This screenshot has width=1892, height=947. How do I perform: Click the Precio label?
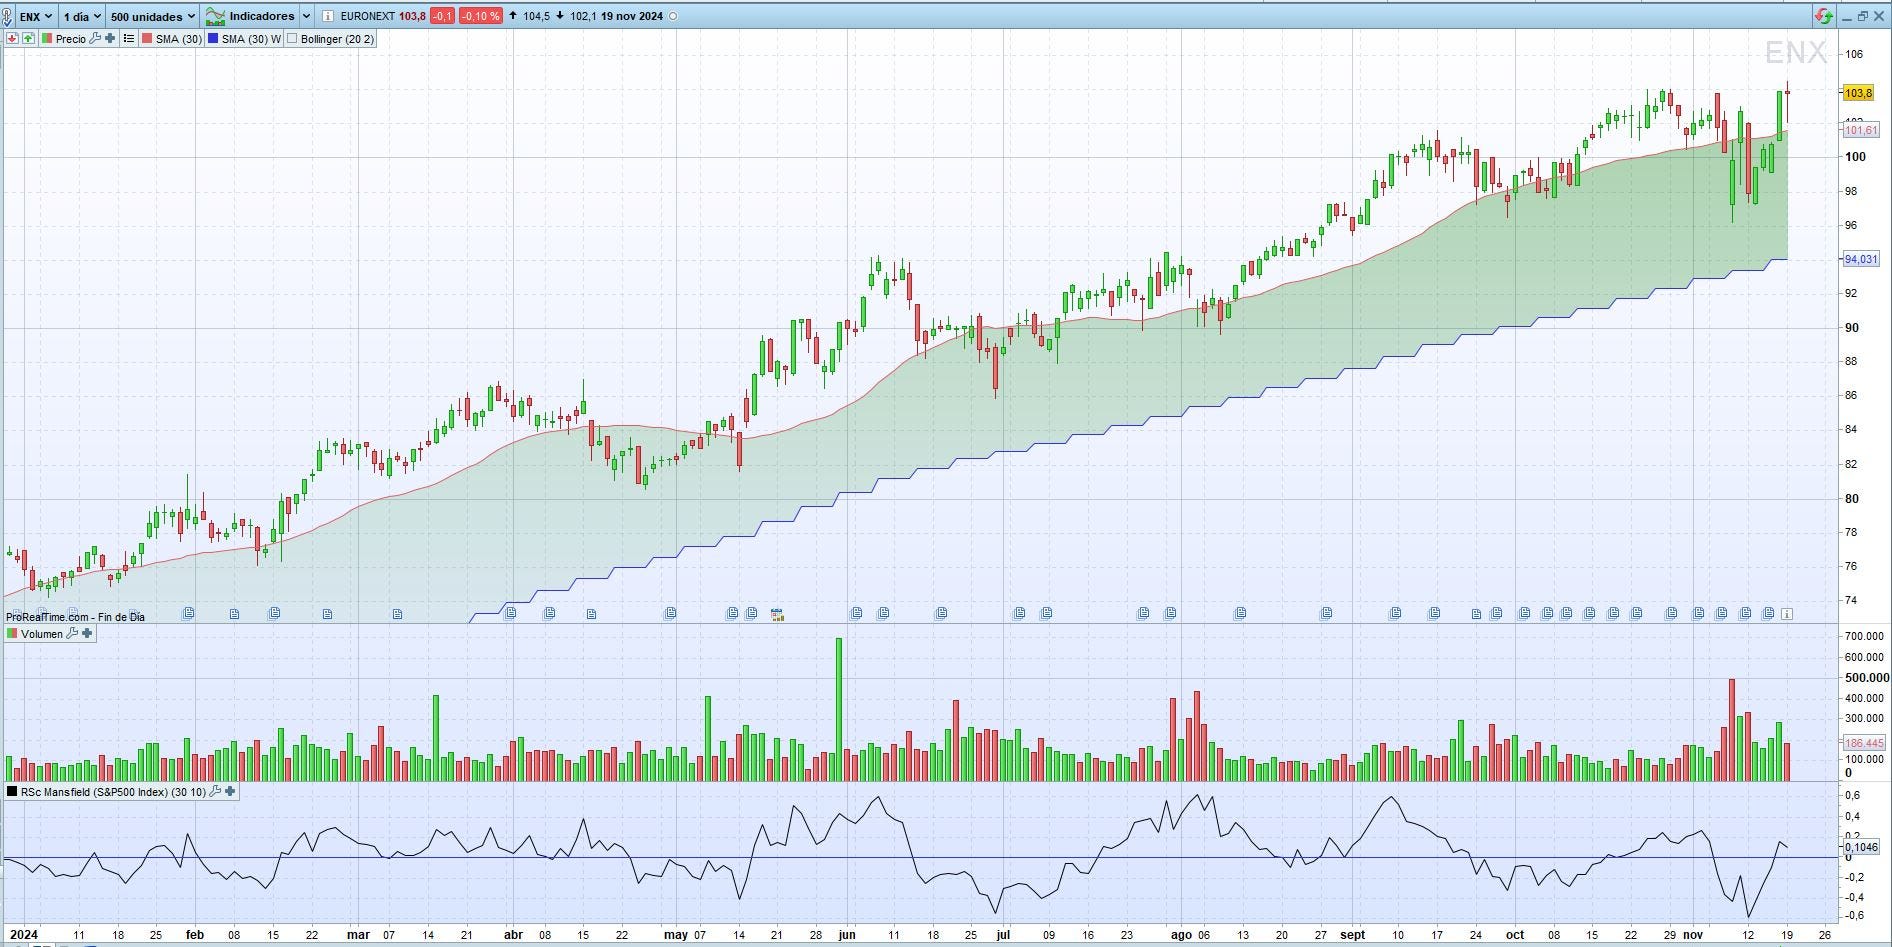pos(70,39)
